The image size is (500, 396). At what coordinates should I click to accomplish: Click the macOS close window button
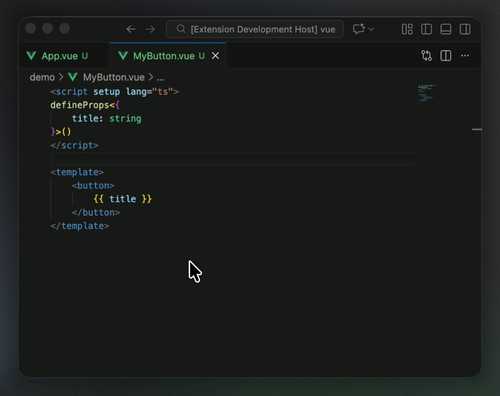(30, 29)
